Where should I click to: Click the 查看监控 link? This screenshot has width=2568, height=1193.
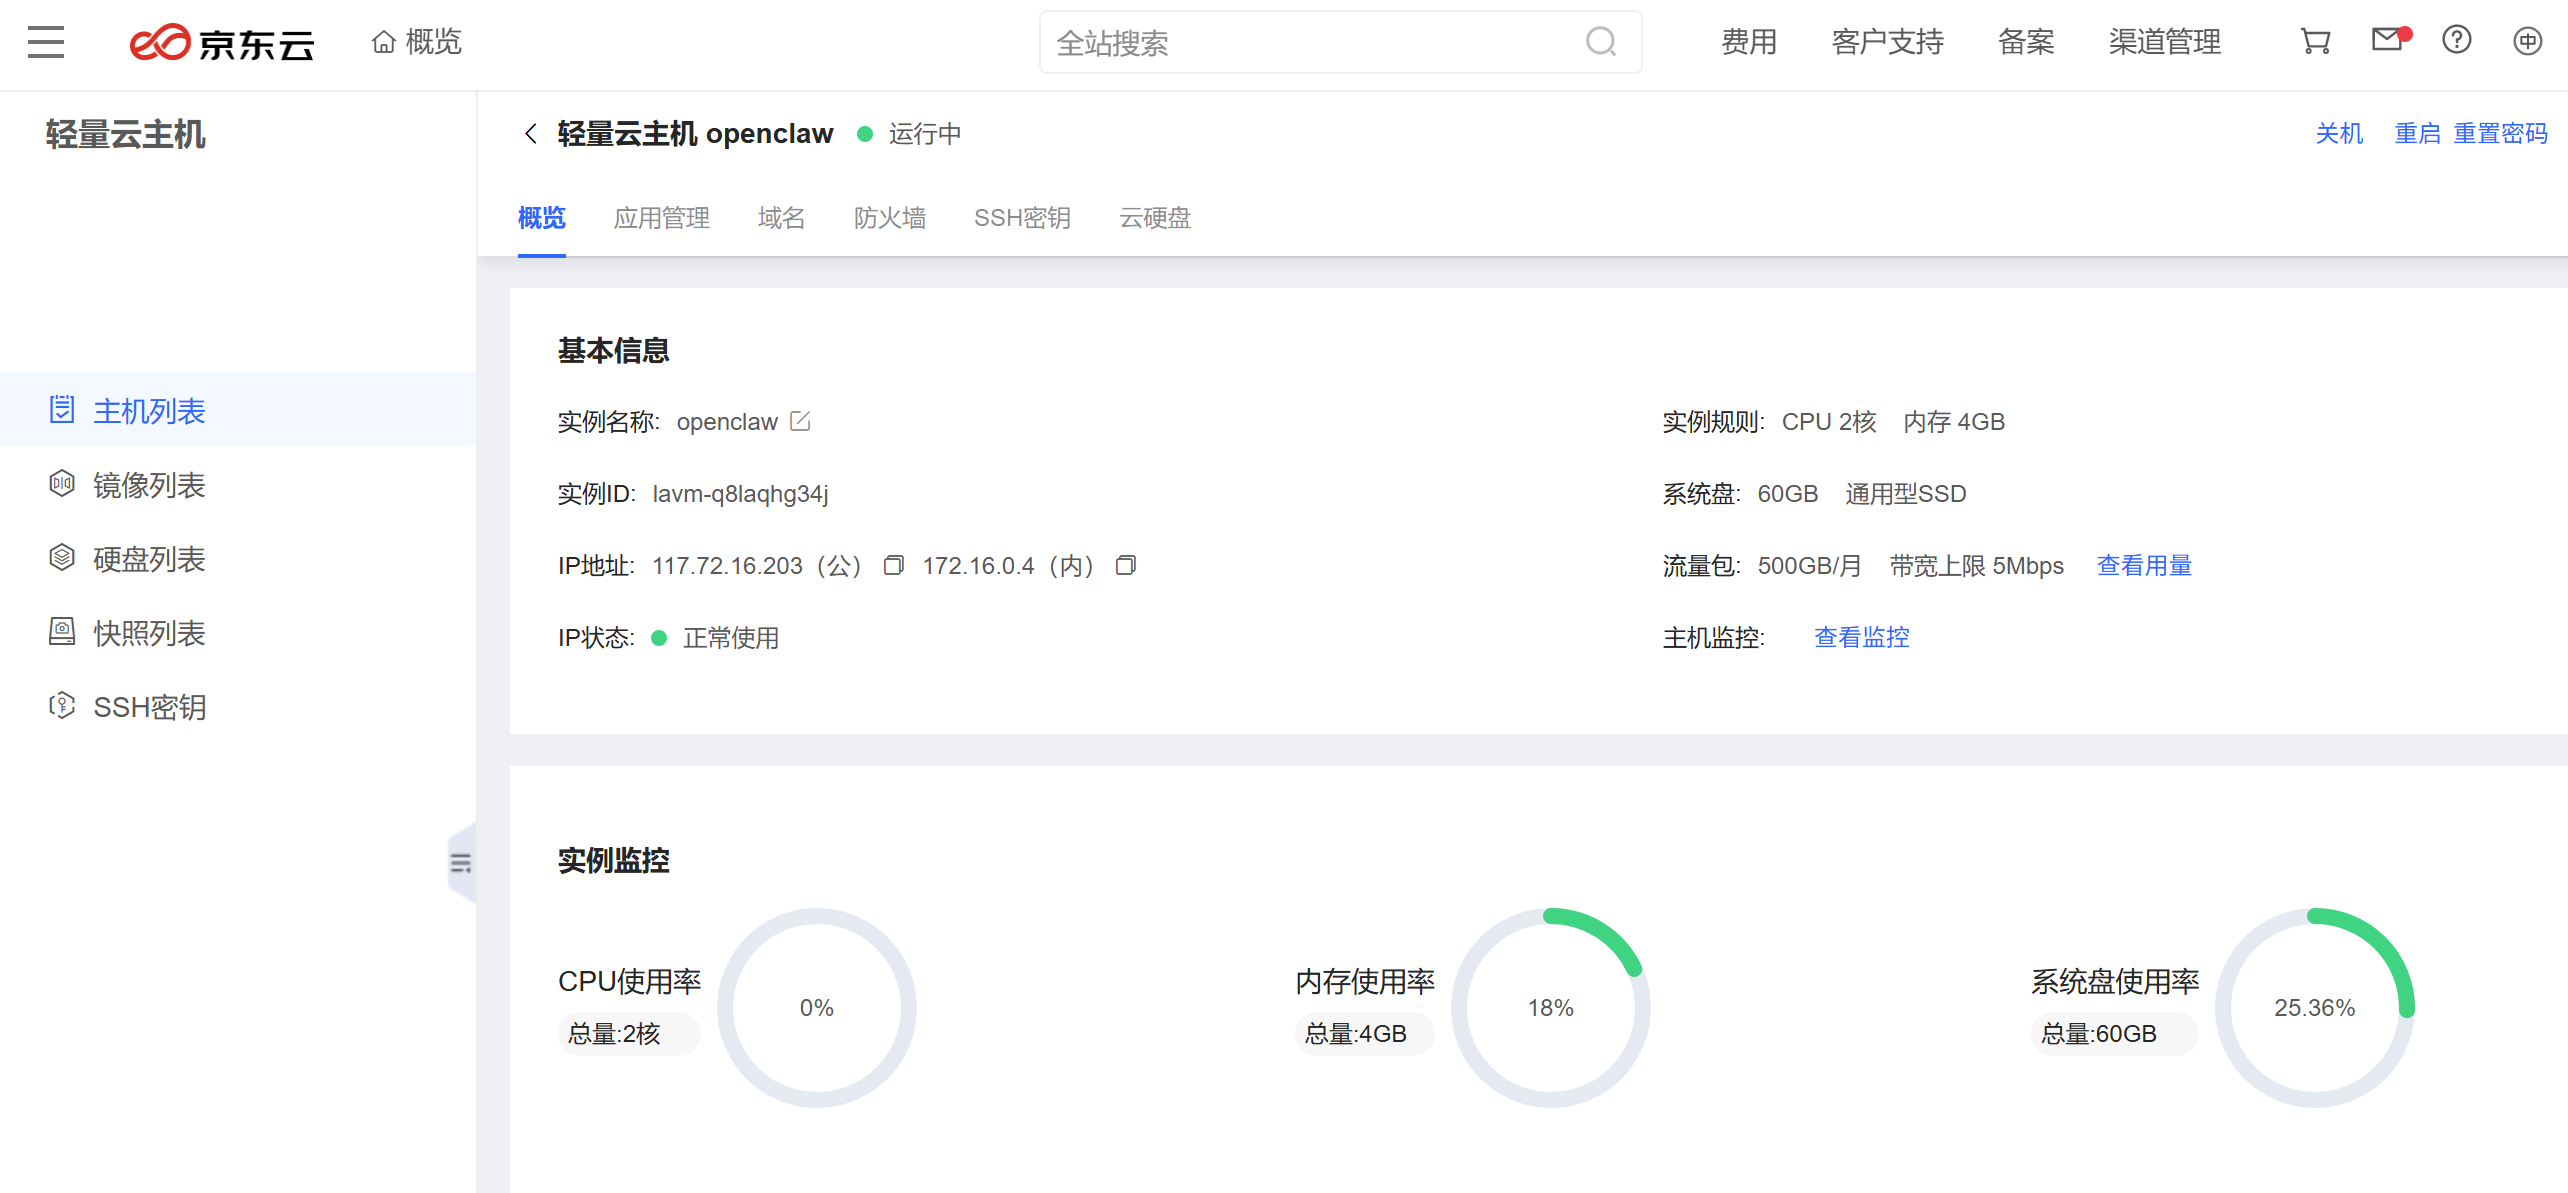tap(1861, 638)
